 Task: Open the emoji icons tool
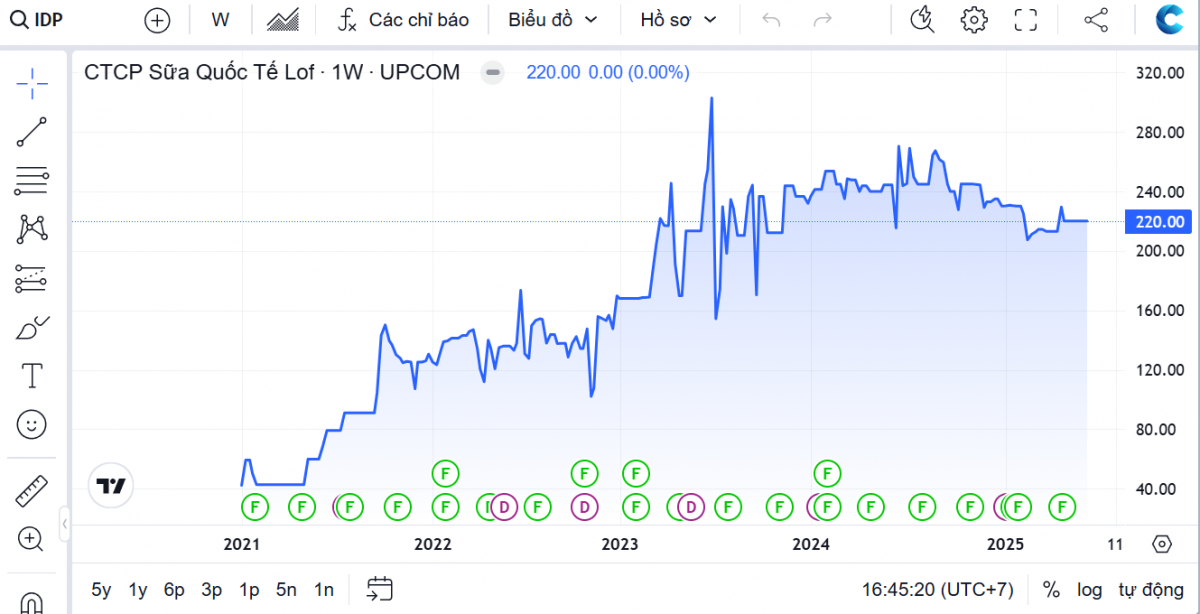(32, 425)
